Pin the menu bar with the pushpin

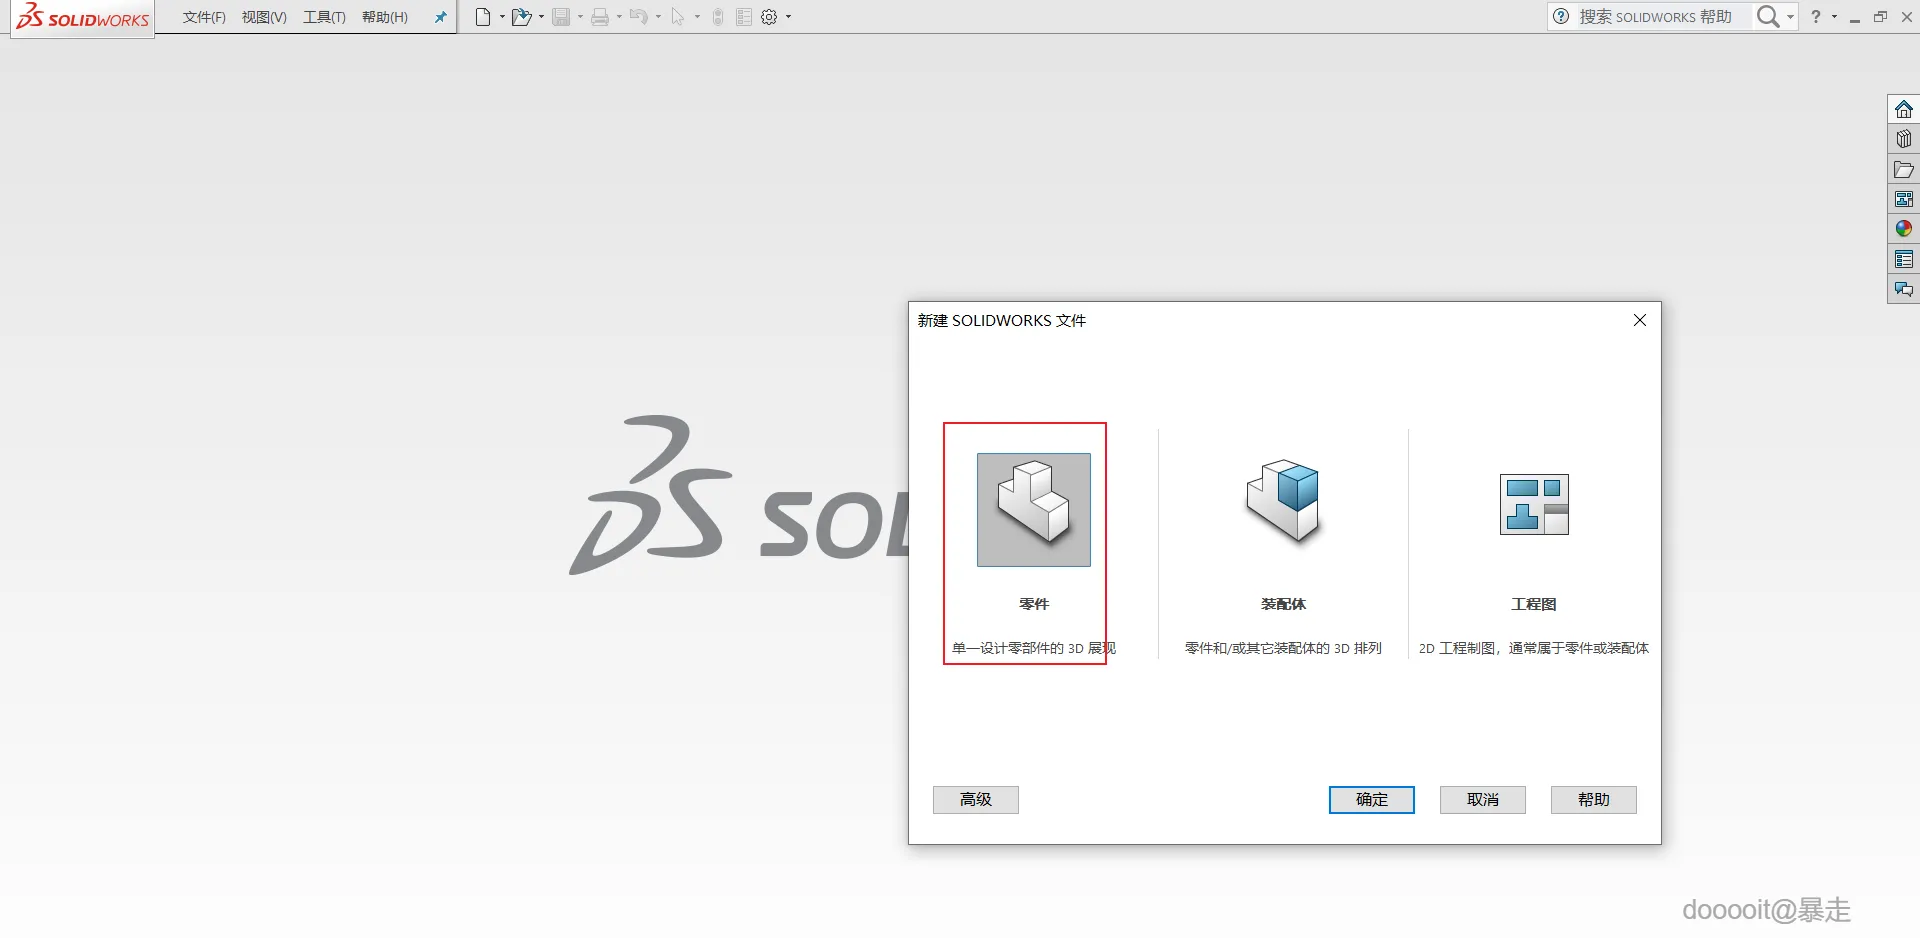click(440, 17)
